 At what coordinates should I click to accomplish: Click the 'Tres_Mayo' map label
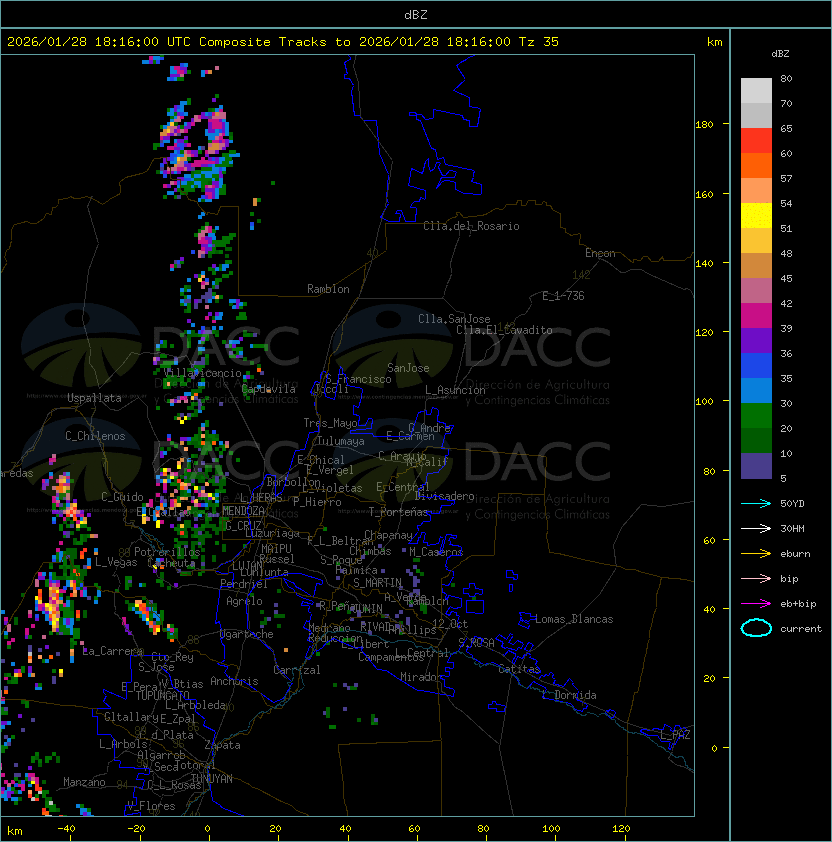pos(330,423)
